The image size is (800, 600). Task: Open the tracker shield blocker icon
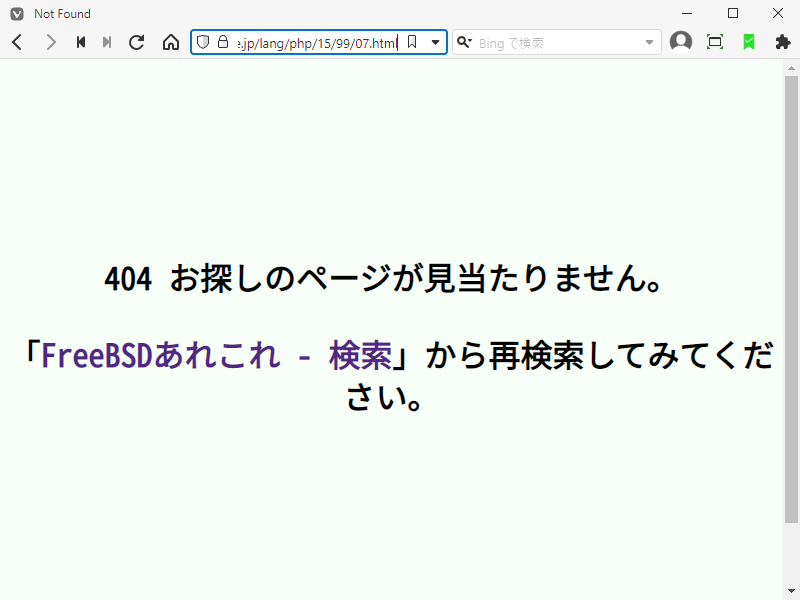(203, 42)
